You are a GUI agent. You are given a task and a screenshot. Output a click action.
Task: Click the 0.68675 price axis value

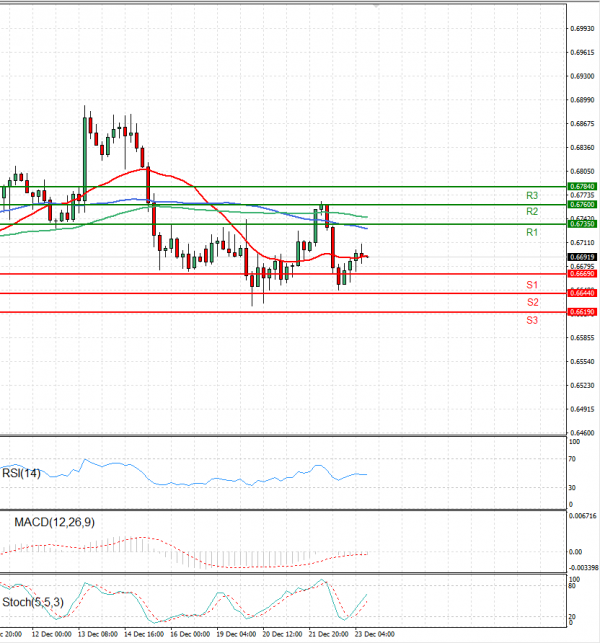(582, 124)
